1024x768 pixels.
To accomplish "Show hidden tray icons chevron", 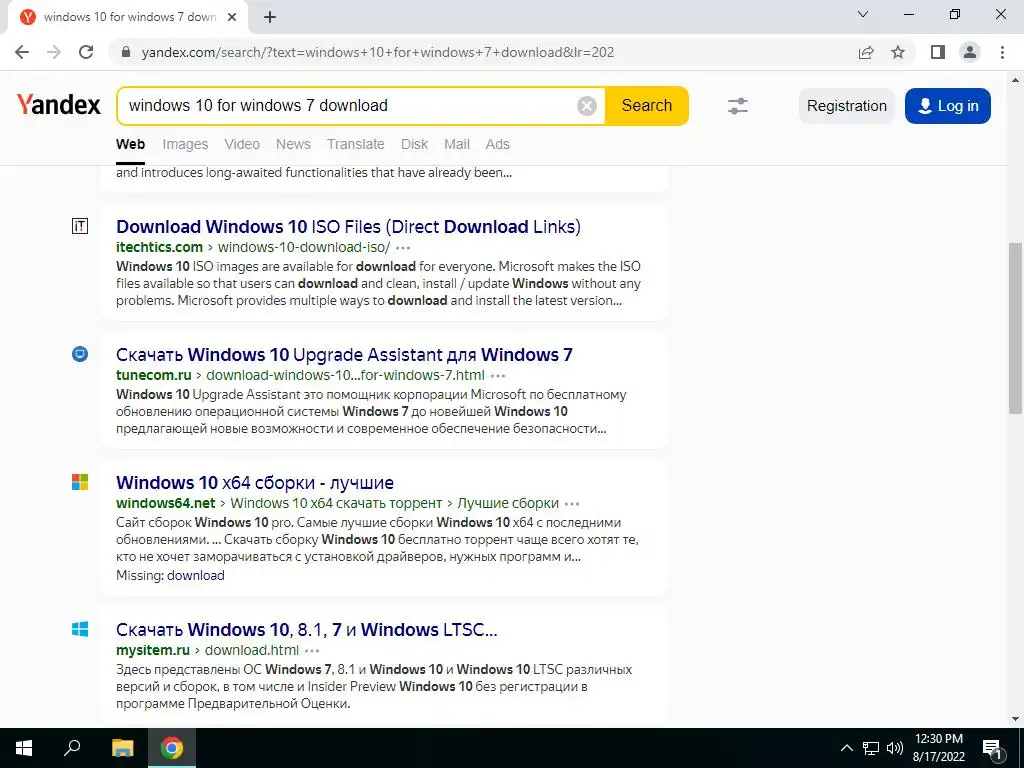I will 846,748.
